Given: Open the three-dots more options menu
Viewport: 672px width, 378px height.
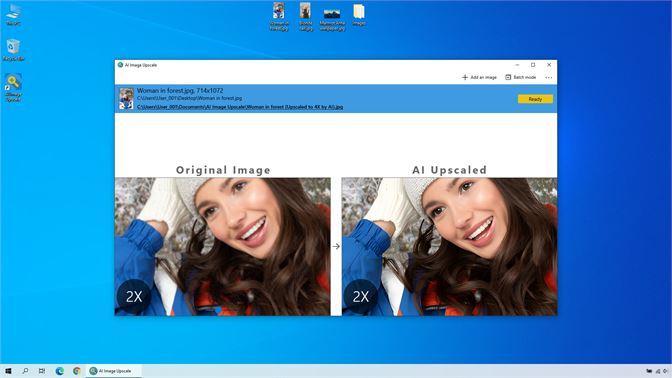Looking at the screenshot, I should (549, 78).
